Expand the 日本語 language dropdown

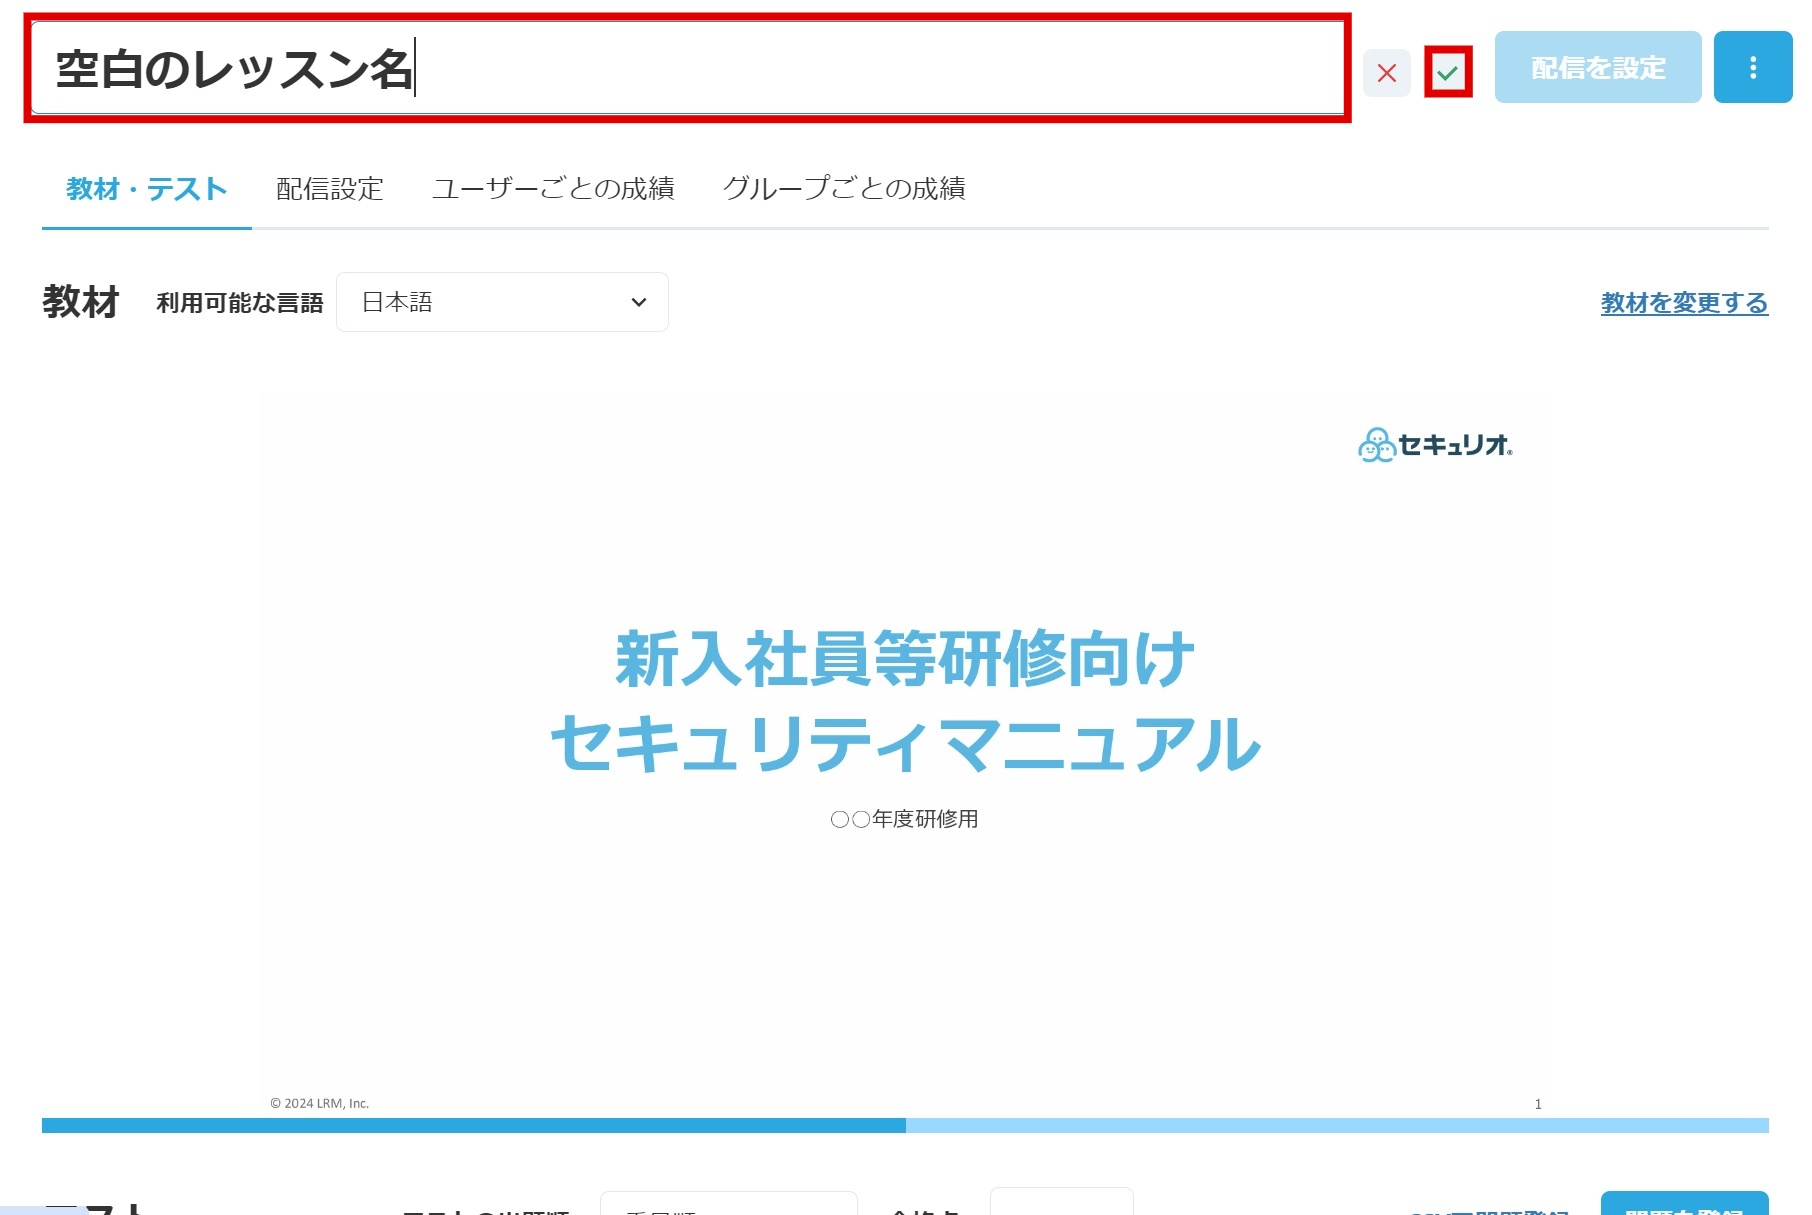click(502, 302)
